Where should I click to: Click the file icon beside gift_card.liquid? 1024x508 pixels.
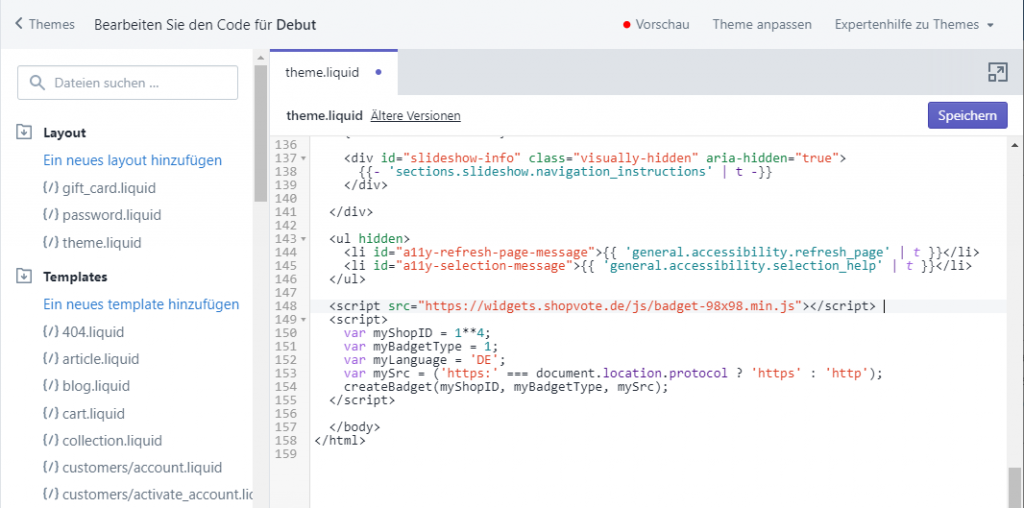point(50,188)
